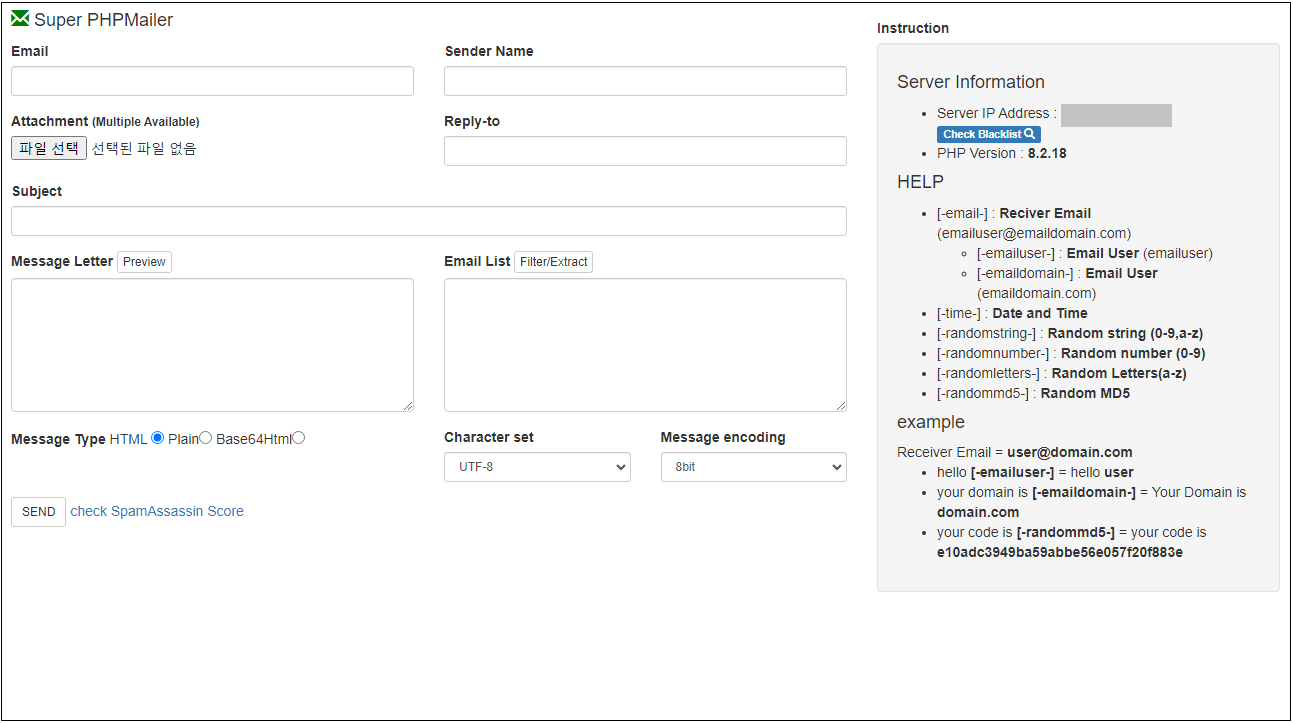Viewport: 1293px width, 723px height.
Task: Click the Instruction heading
Action: (x=913, y=28)
